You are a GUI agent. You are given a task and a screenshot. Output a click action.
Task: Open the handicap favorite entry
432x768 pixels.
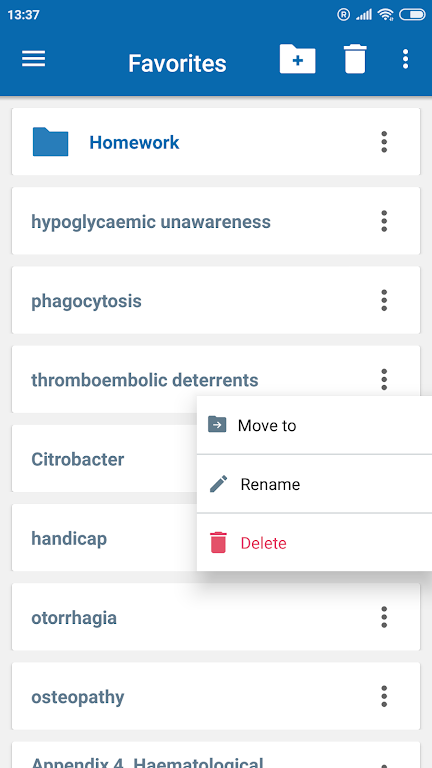pos(69,539)
